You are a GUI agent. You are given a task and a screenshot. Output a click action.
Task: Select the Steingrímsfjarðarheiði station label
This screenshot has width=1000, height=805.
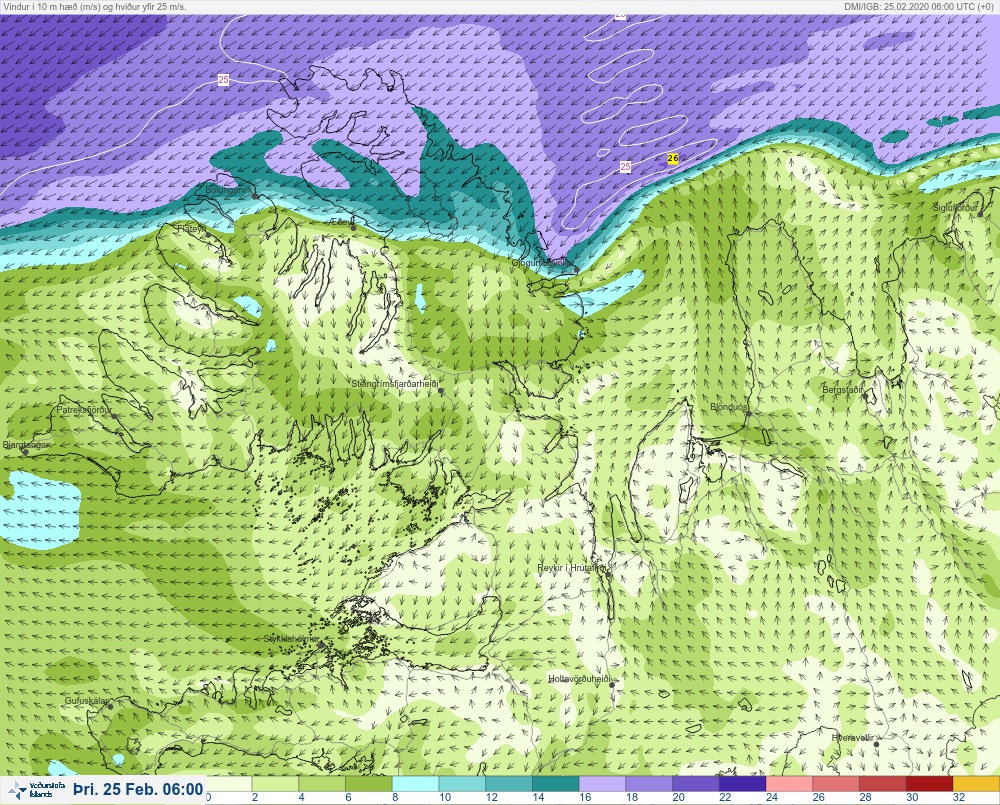coord(395,384)
